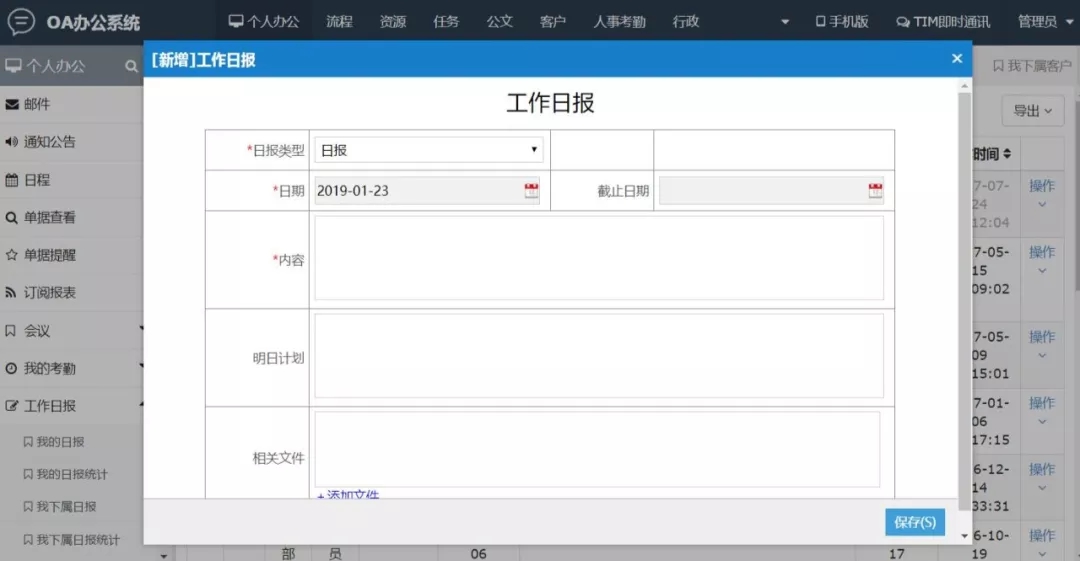Go to 日程 in the sidebar
Image resolution: width=1080 pixels, height=561 pixels.
36,180
